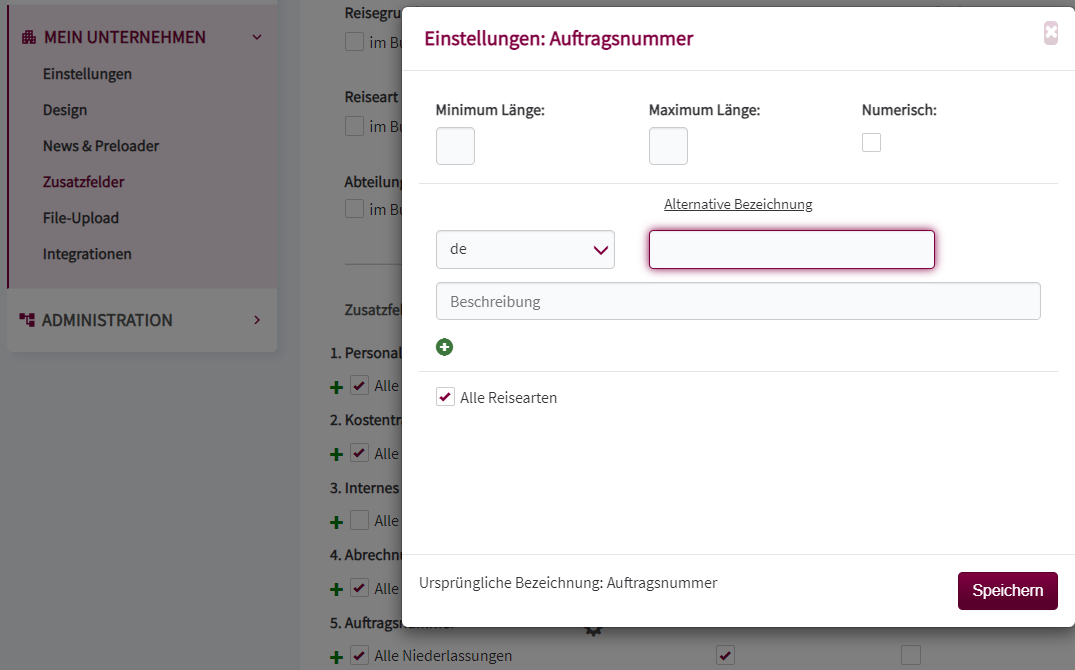Toggle the im B checkbox under Reiseart

point(354,126)
